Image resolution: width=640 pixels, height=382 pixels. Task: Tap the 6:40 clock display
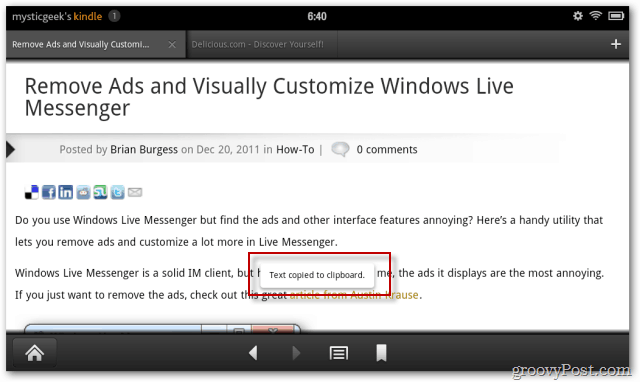point(317,16)
